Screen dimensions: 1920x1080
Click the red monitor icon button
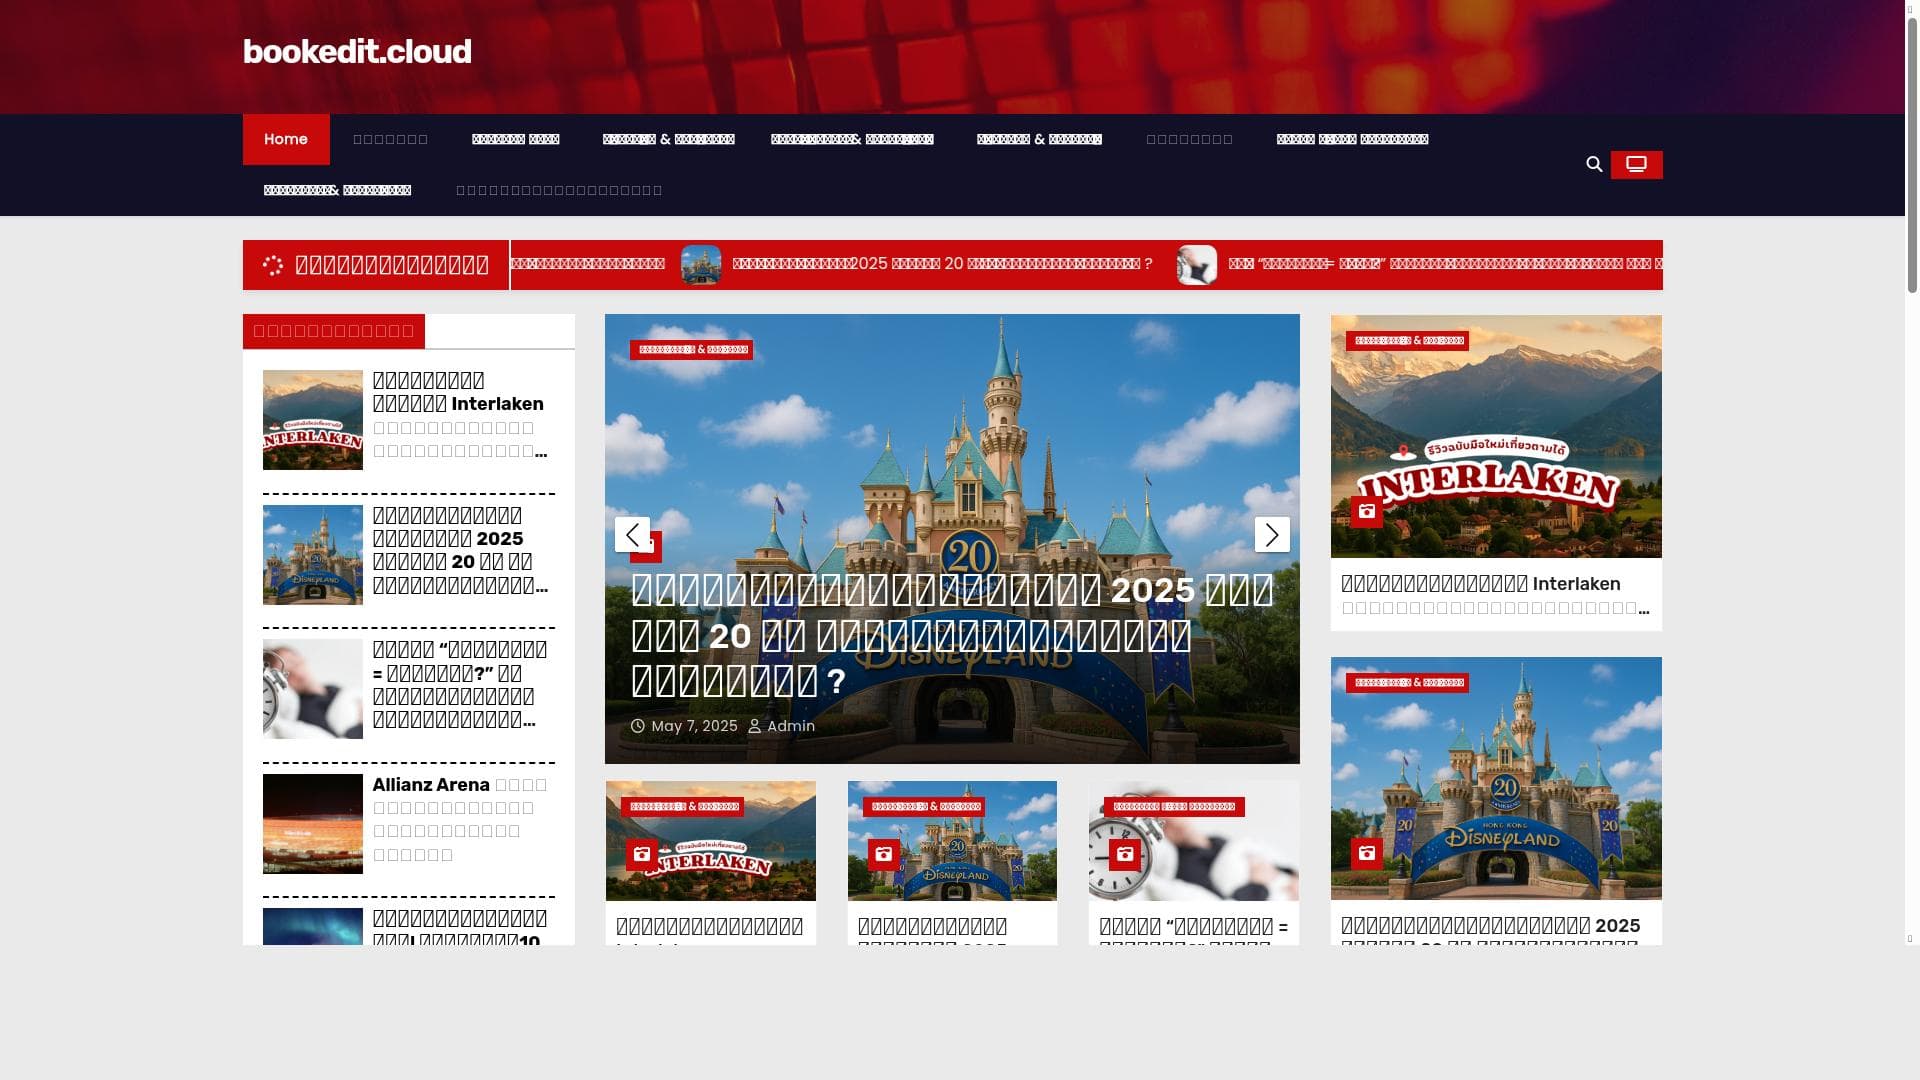(x=1636, y=165)
